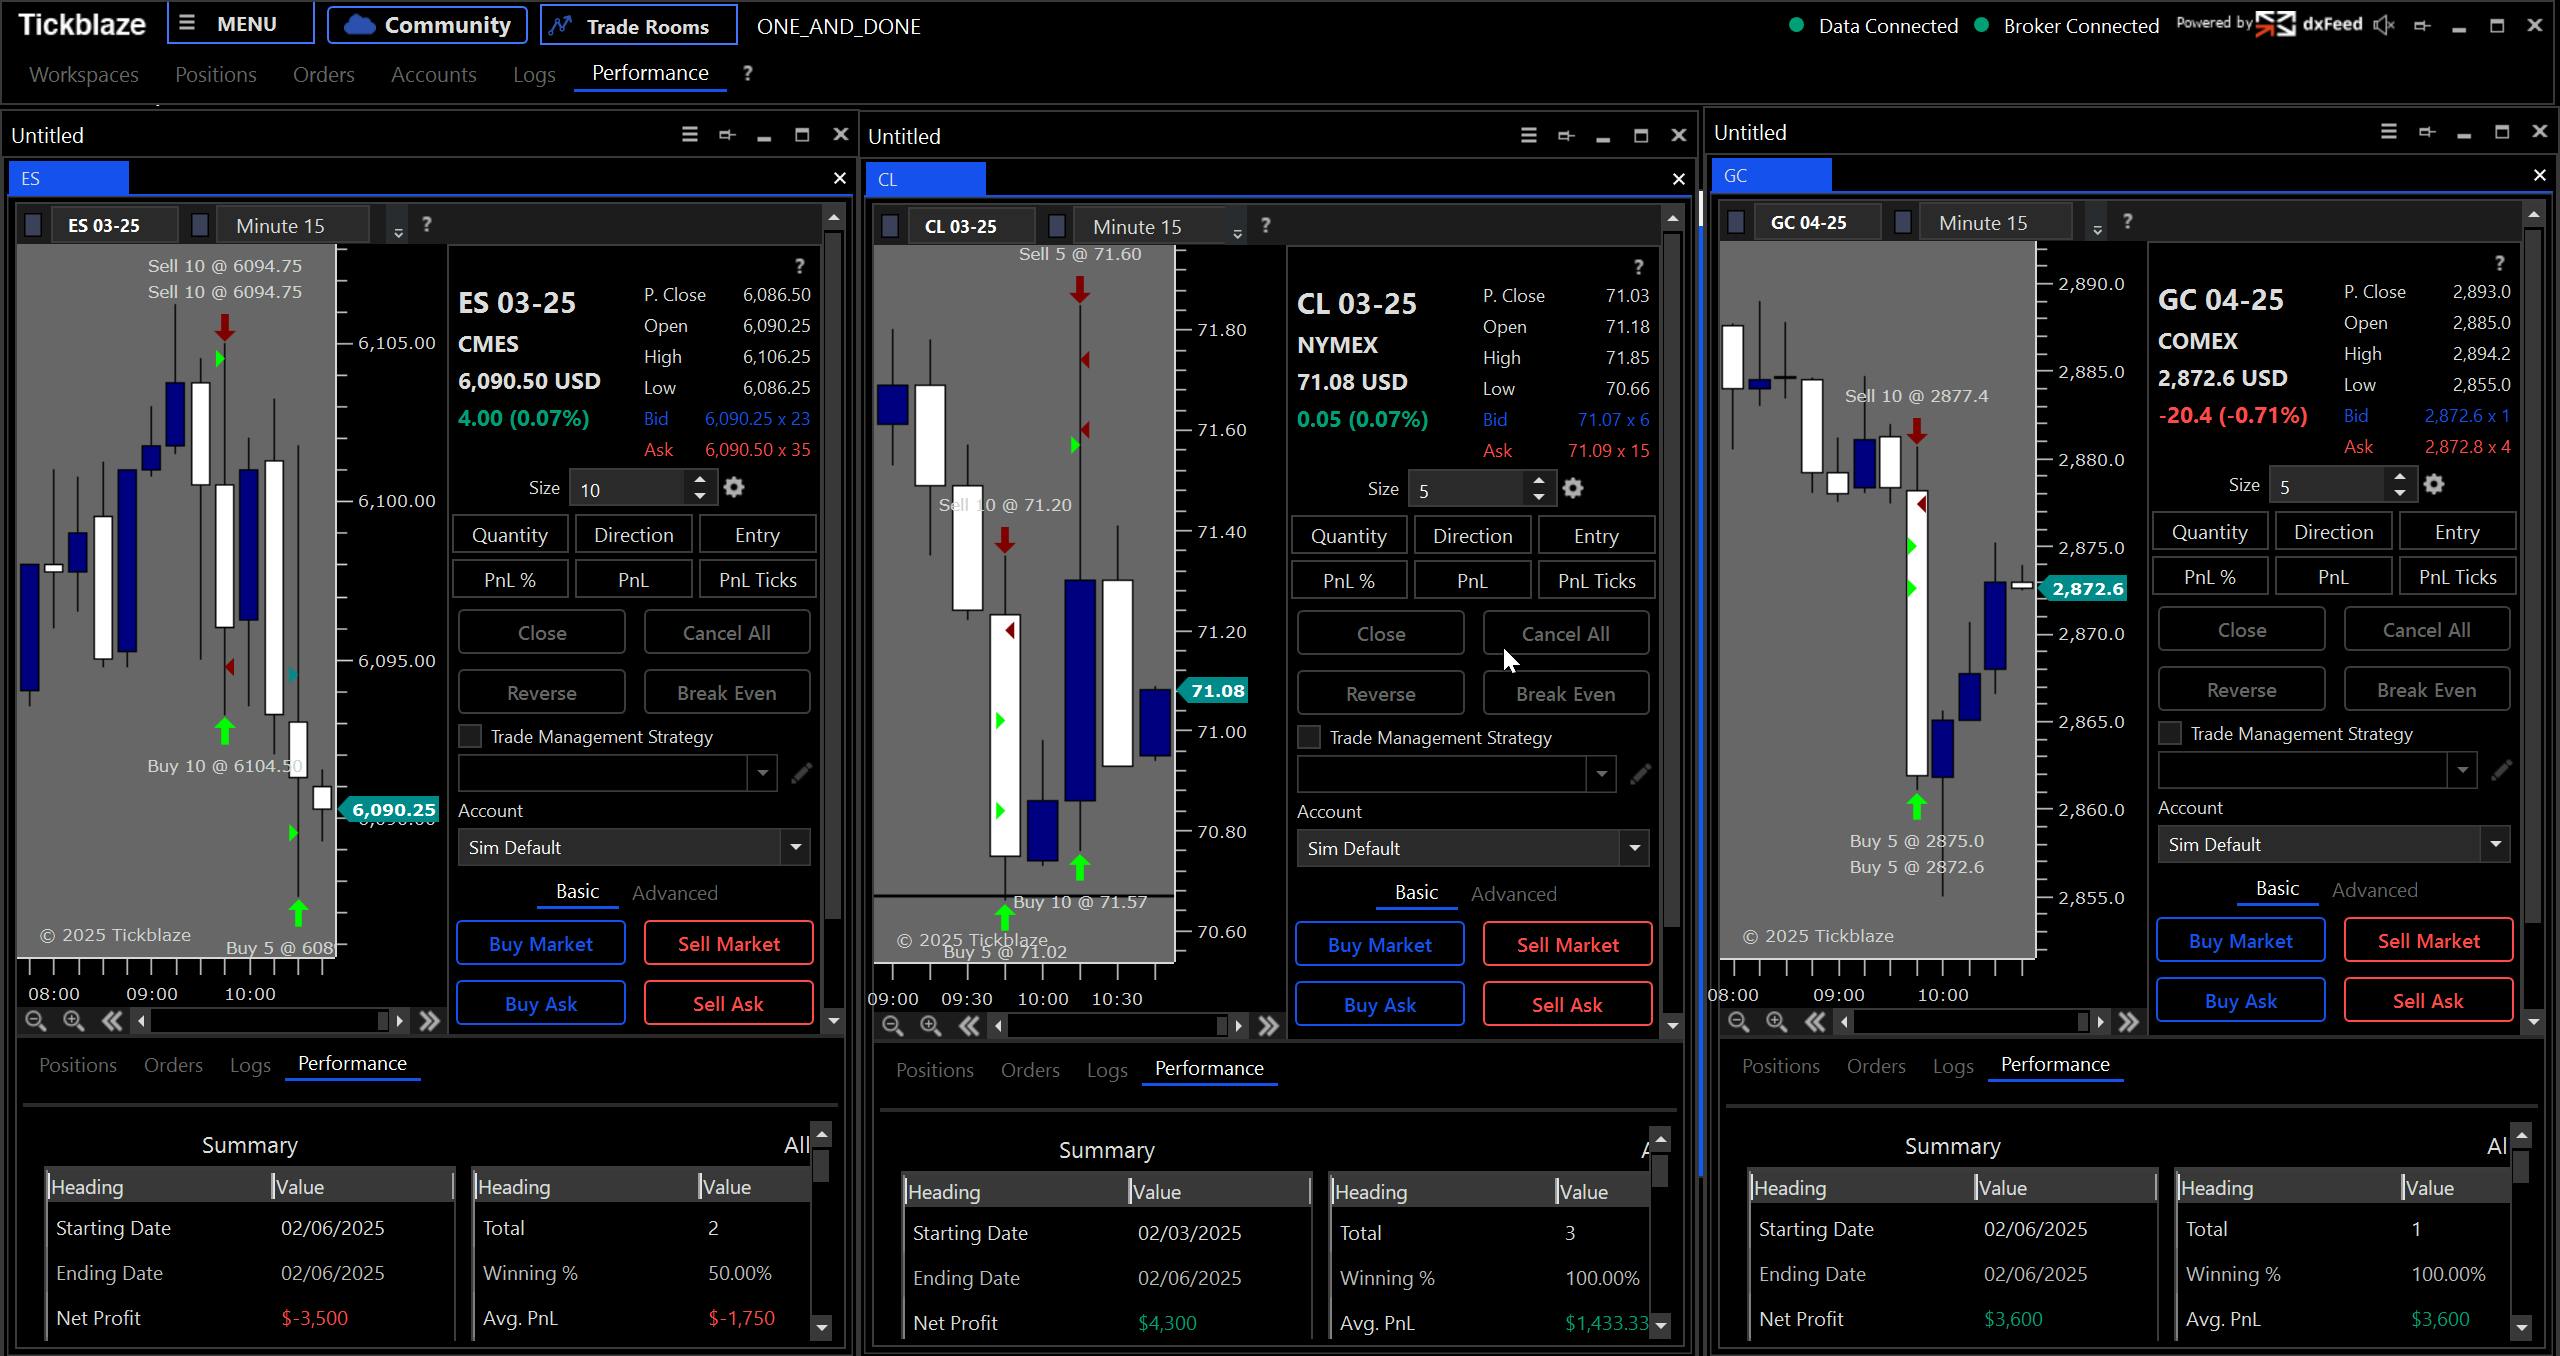Open the ES window hamburger menu icon
The image size is (2560, 1356).
[x=689, y=134]
